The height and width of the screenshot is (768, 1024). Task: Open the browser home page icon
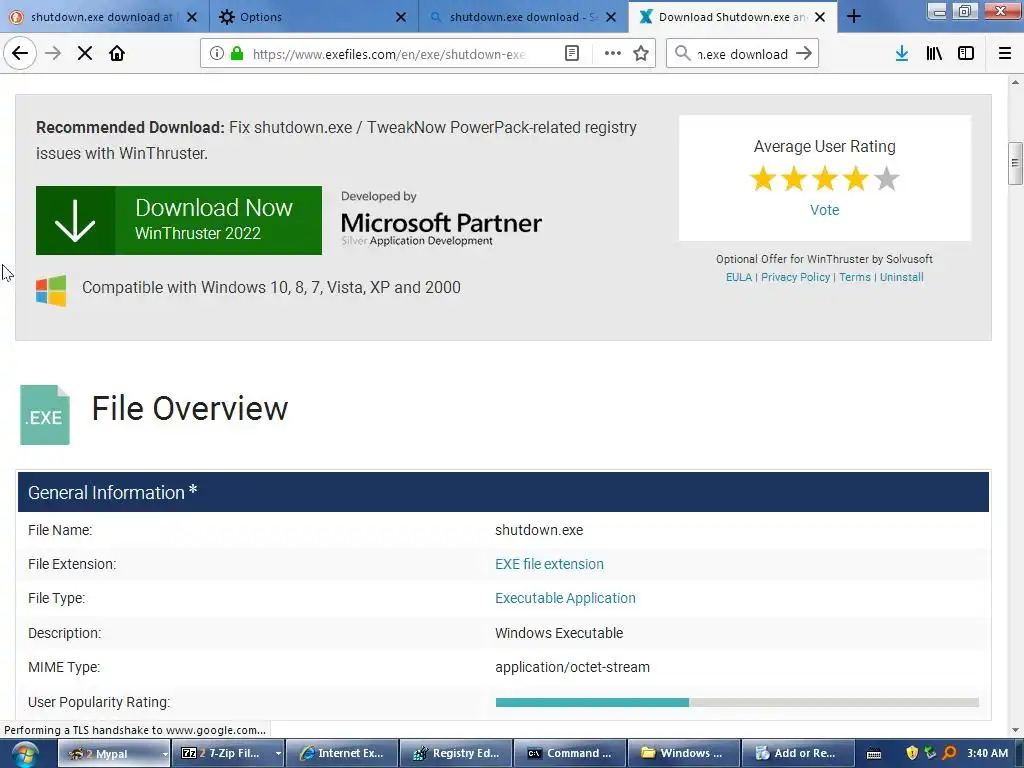tap(117, 54)
